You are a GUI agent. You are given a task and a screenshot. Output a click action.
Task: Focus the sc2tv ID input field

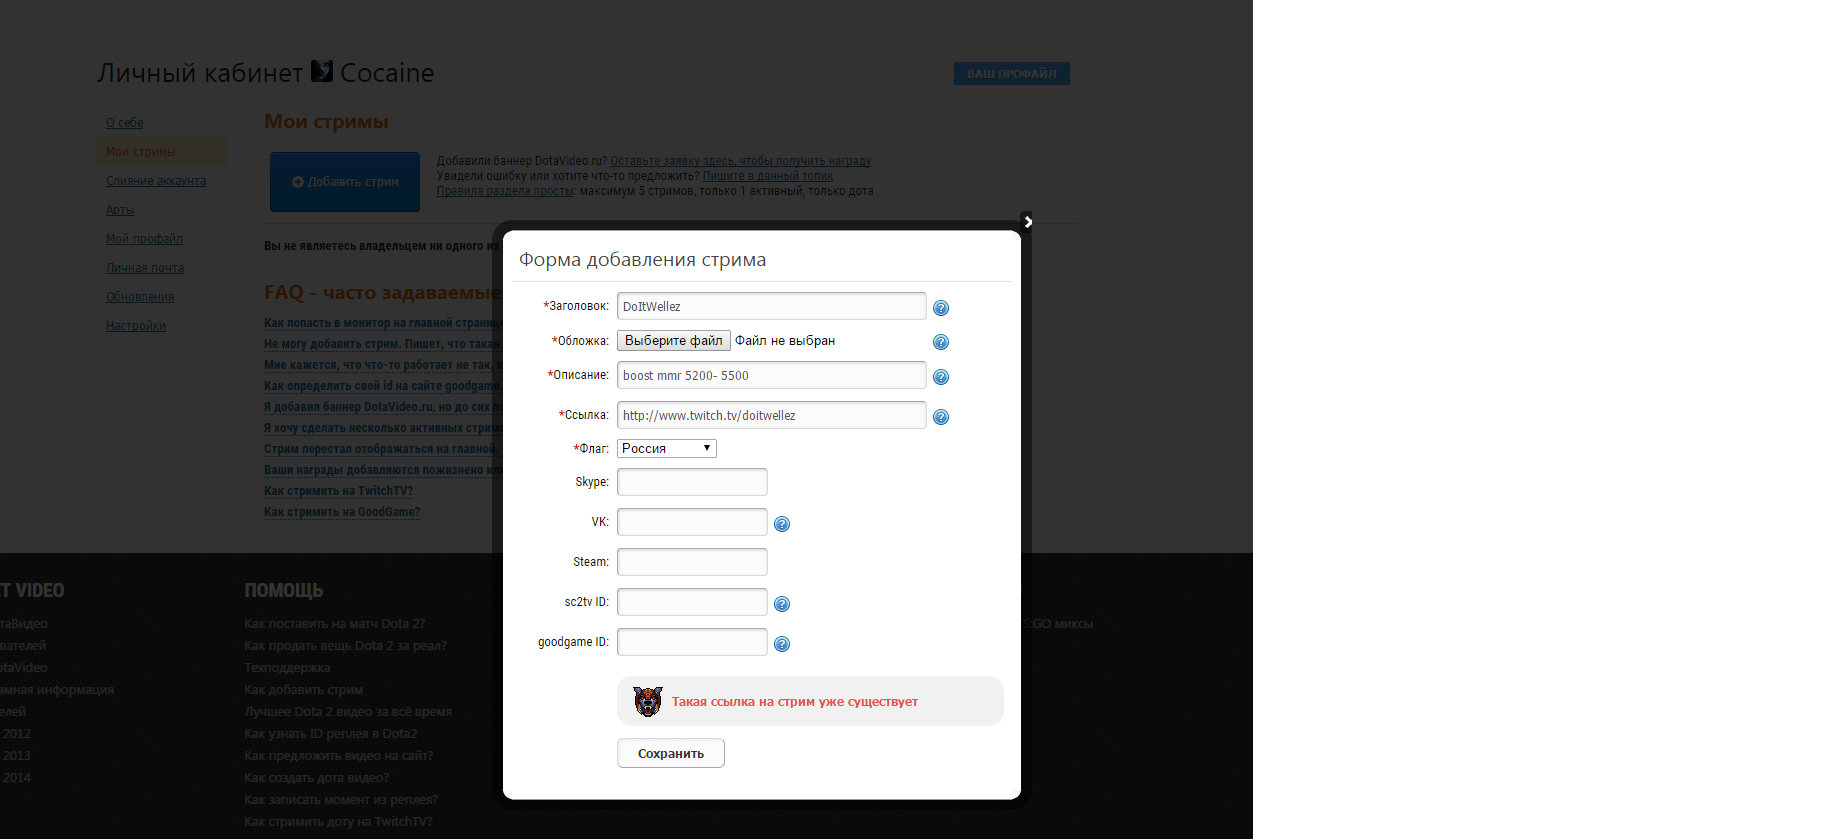tap(692, 602)
